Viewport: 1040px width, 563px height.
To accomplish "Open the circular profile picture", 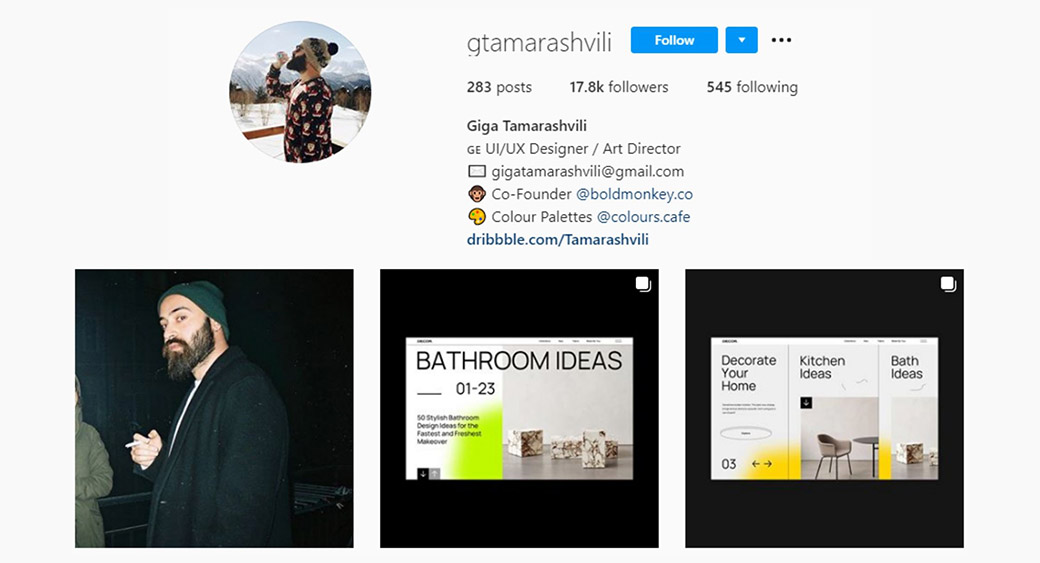I will coord(300,92).
